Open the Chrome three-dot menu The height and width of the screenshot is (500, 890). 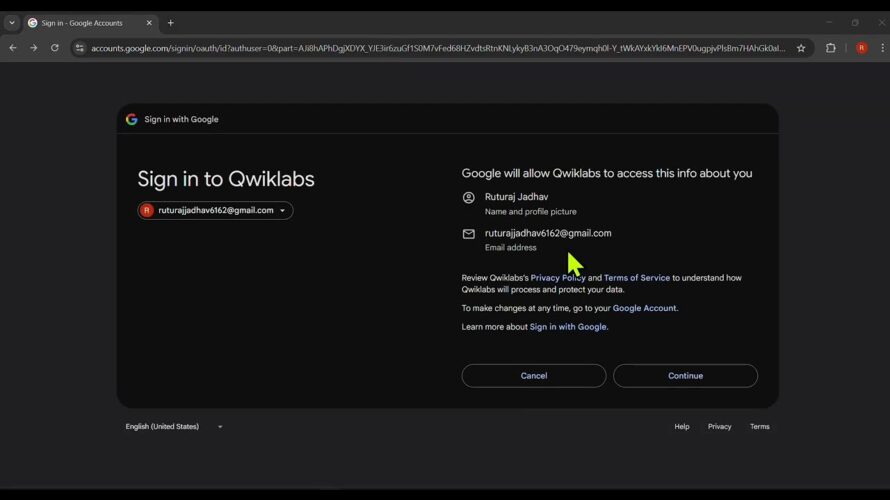pos(882,48)
